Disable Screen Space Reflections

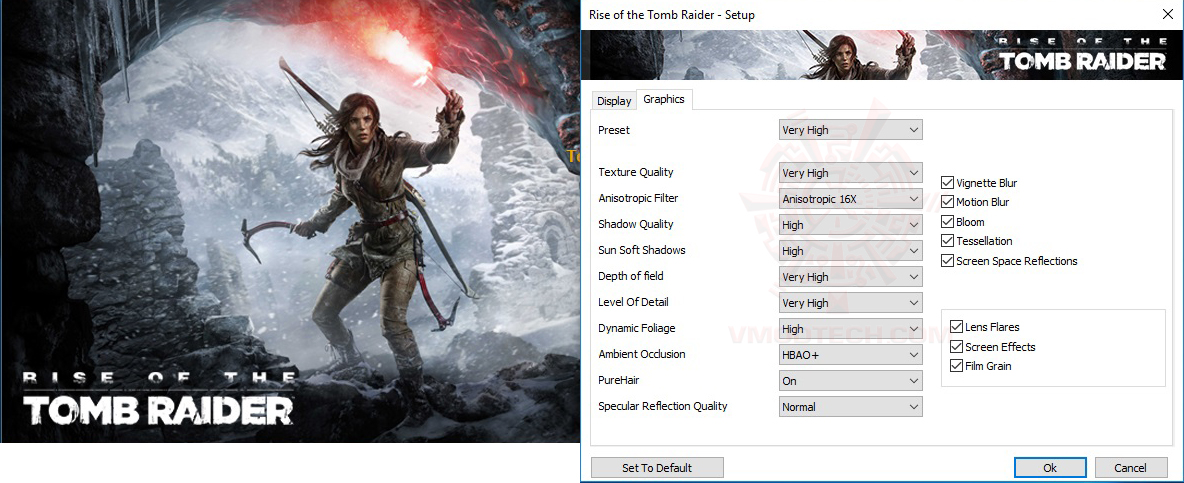[947, 261]
